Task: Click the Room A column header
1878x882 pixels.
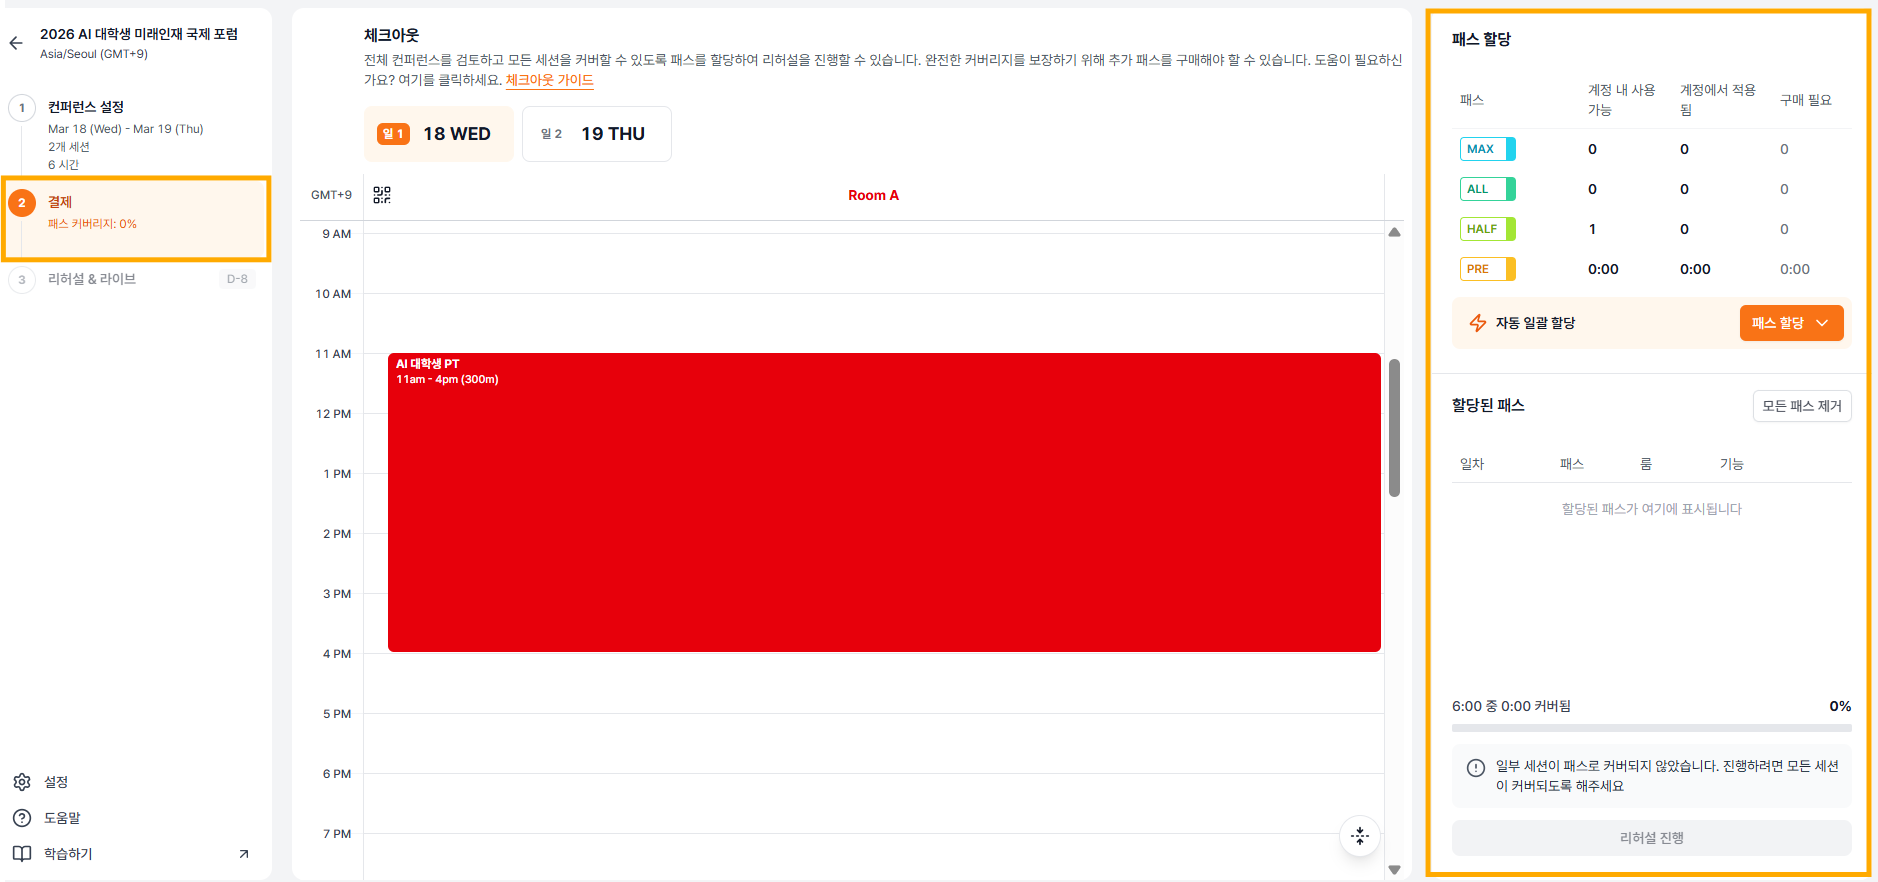Action: point(873,195)
